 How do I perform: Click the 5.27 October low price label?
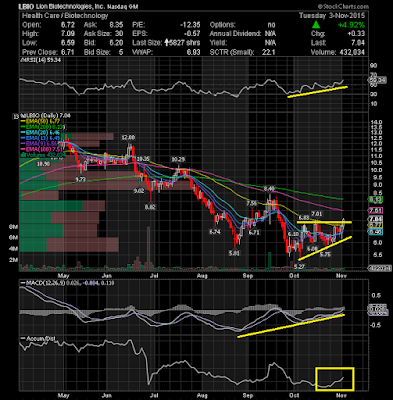tap(300, 267)
